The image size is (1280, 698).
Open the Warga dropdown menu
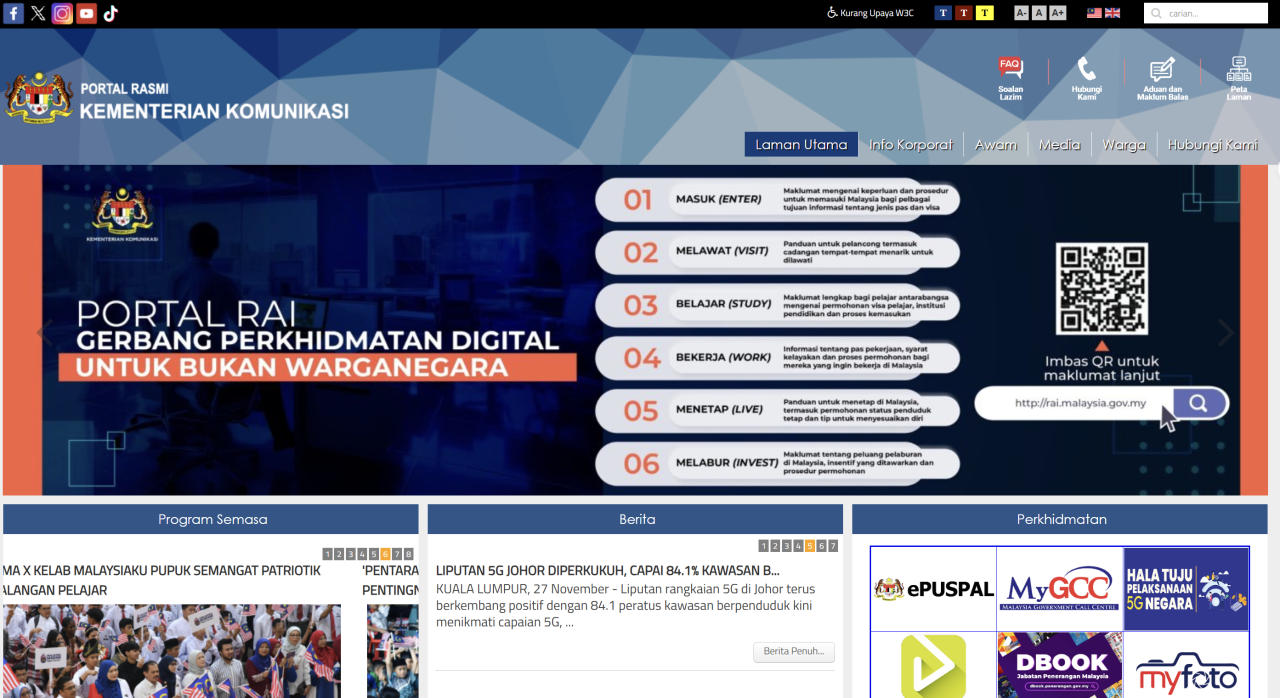pyautogui.click(x=1124, y=144)
